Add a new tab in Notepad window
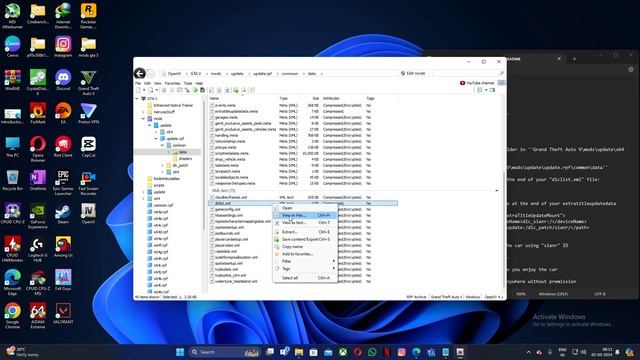Viewport: 640px width, 360px height. [x=574, y=59]
